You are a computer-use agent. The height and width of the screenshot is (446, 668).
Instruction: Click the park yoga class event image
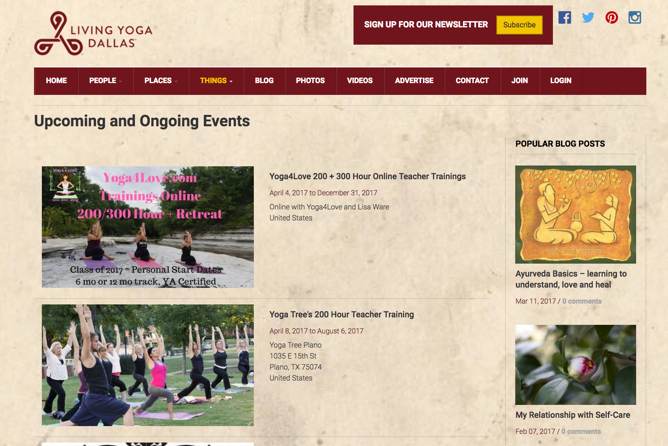click(148, 365)
